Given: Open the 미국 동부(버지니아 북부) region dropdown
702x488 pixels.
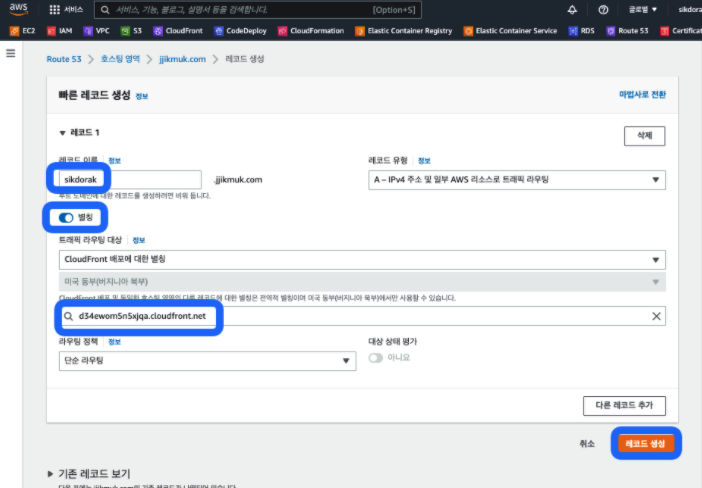Looking at the screenshot, I should point(362,282).
